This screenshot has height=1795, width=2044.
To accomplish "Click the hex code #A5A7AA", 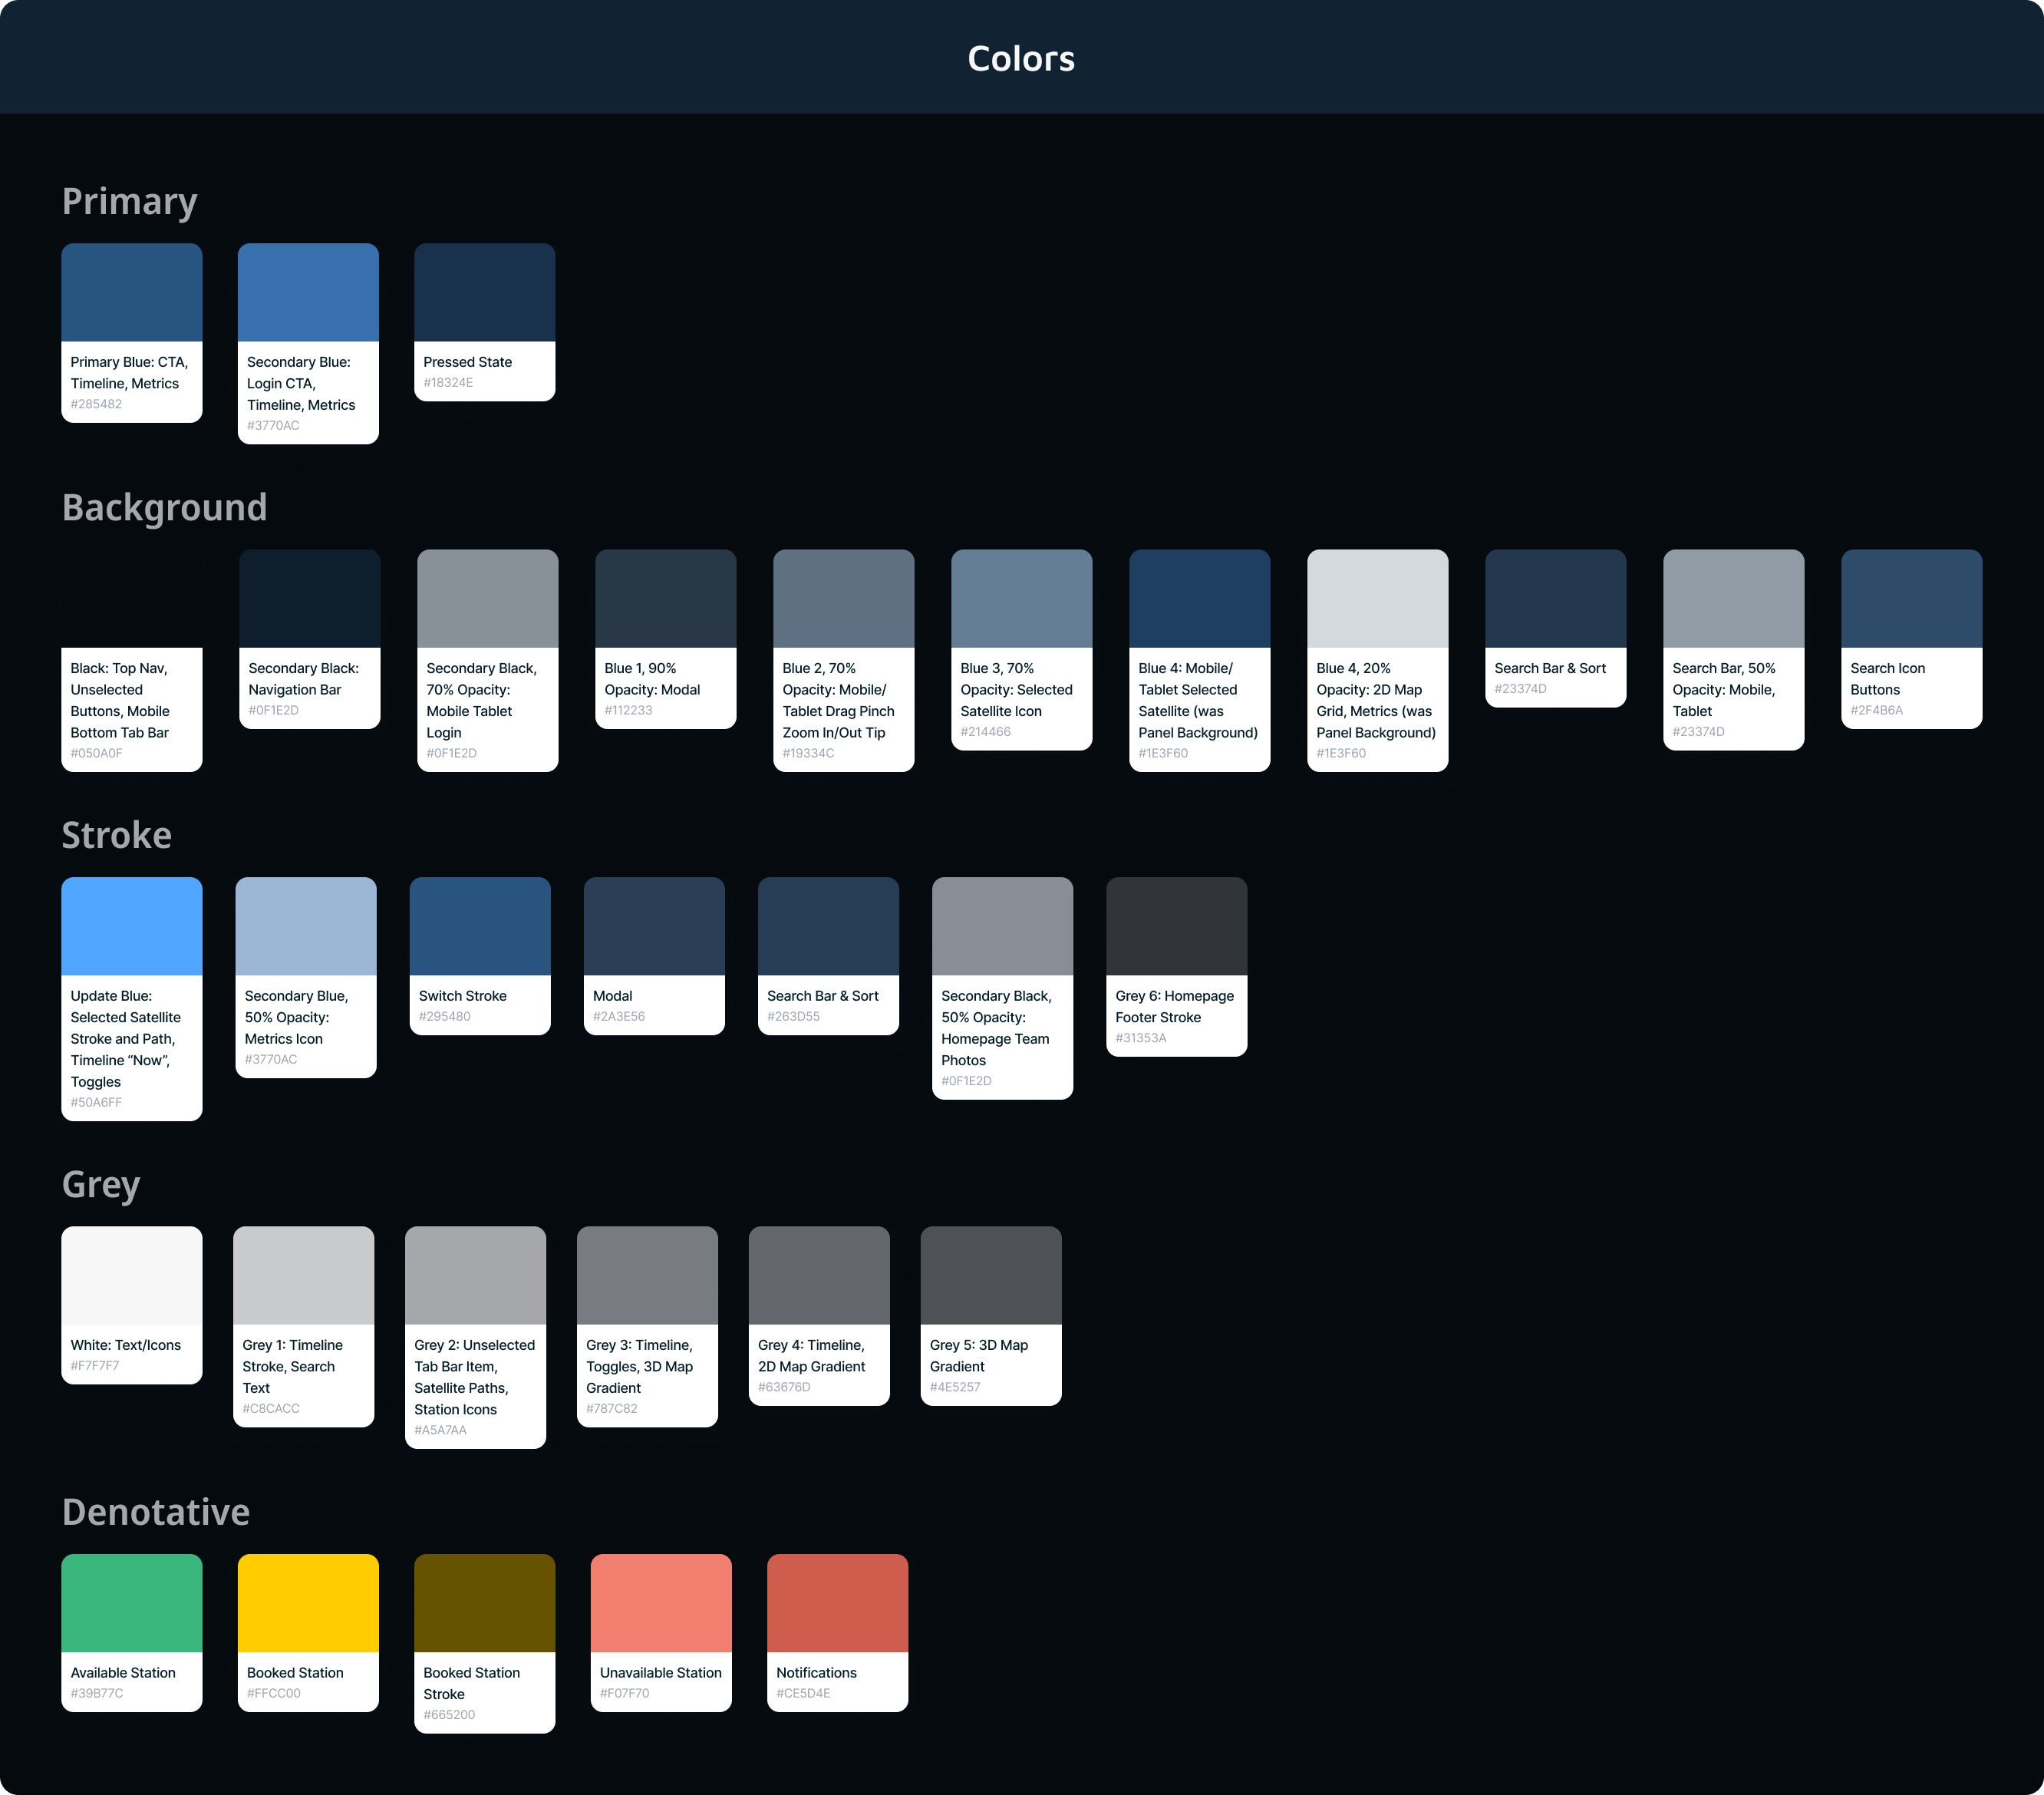I will click(440, 1431).
